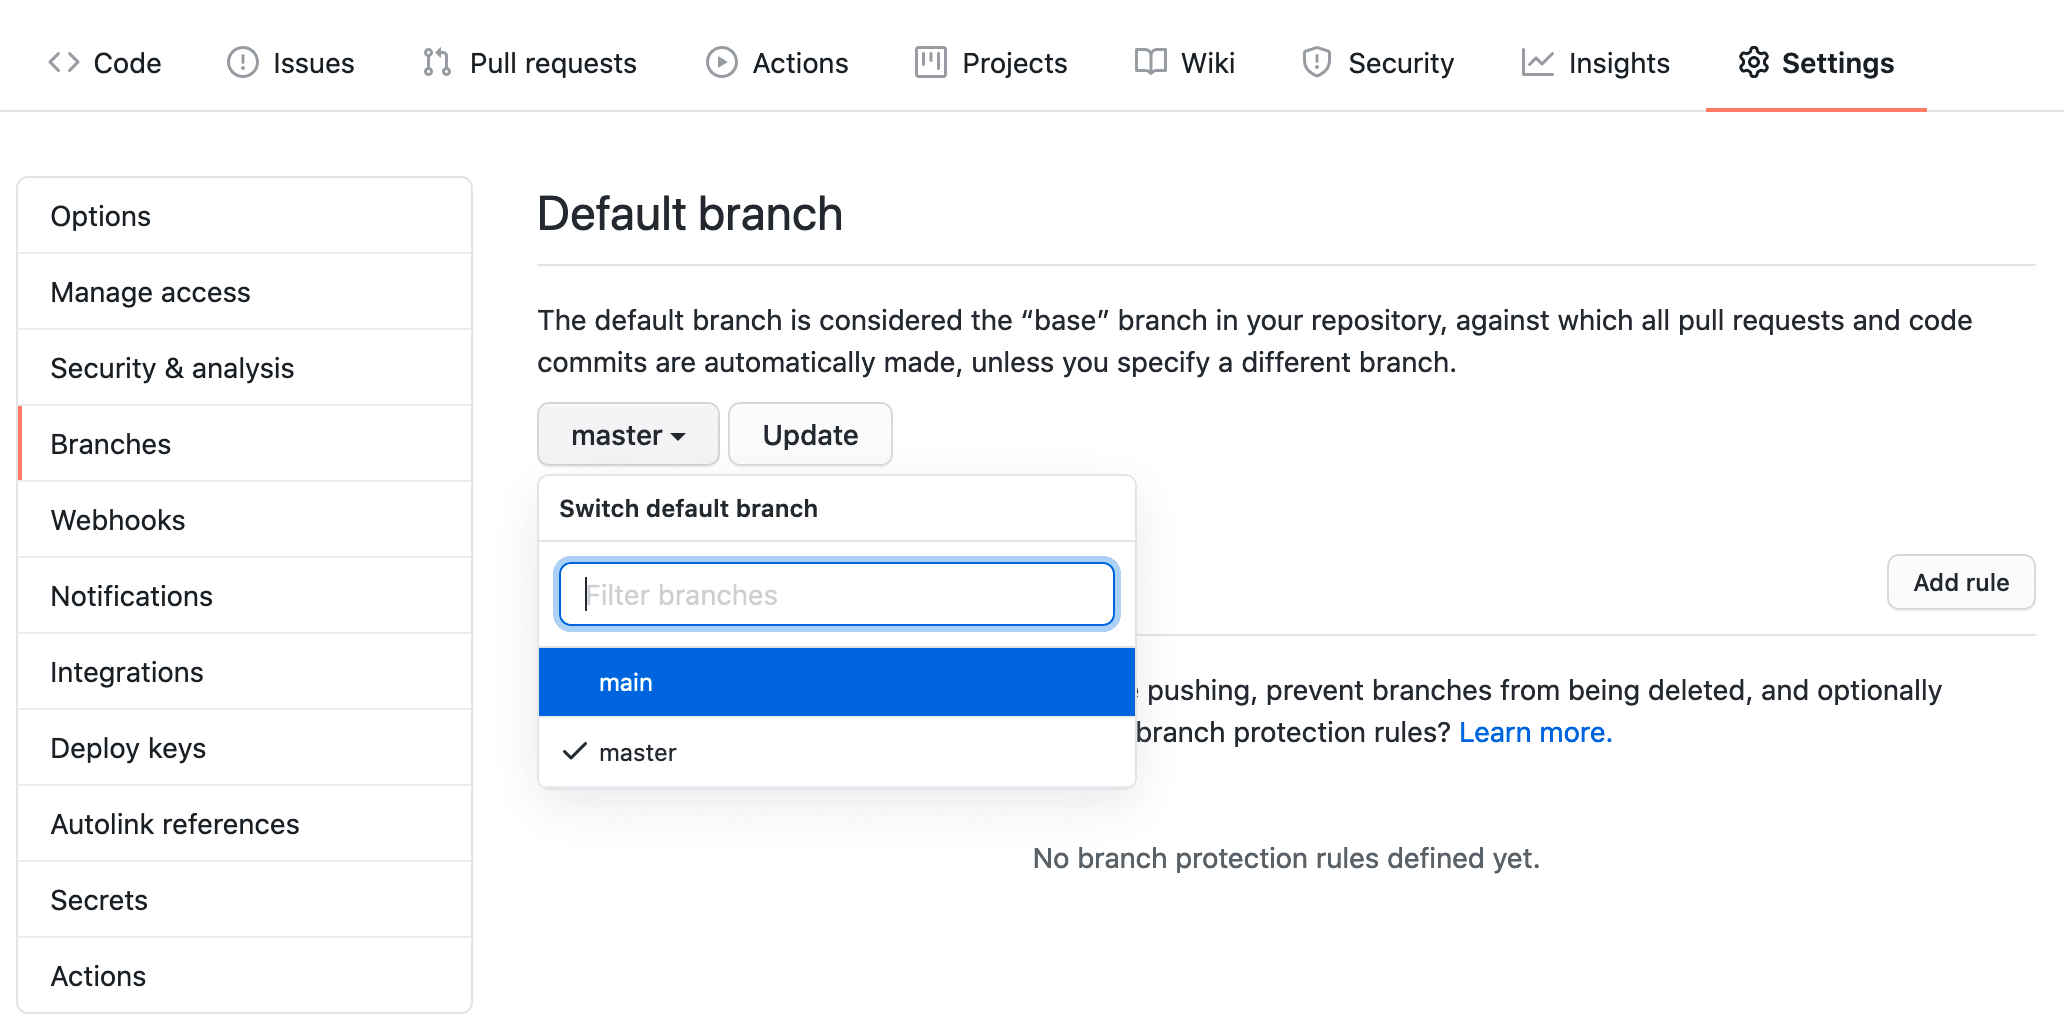Open the Learn more link

(x=1533, y=732)
